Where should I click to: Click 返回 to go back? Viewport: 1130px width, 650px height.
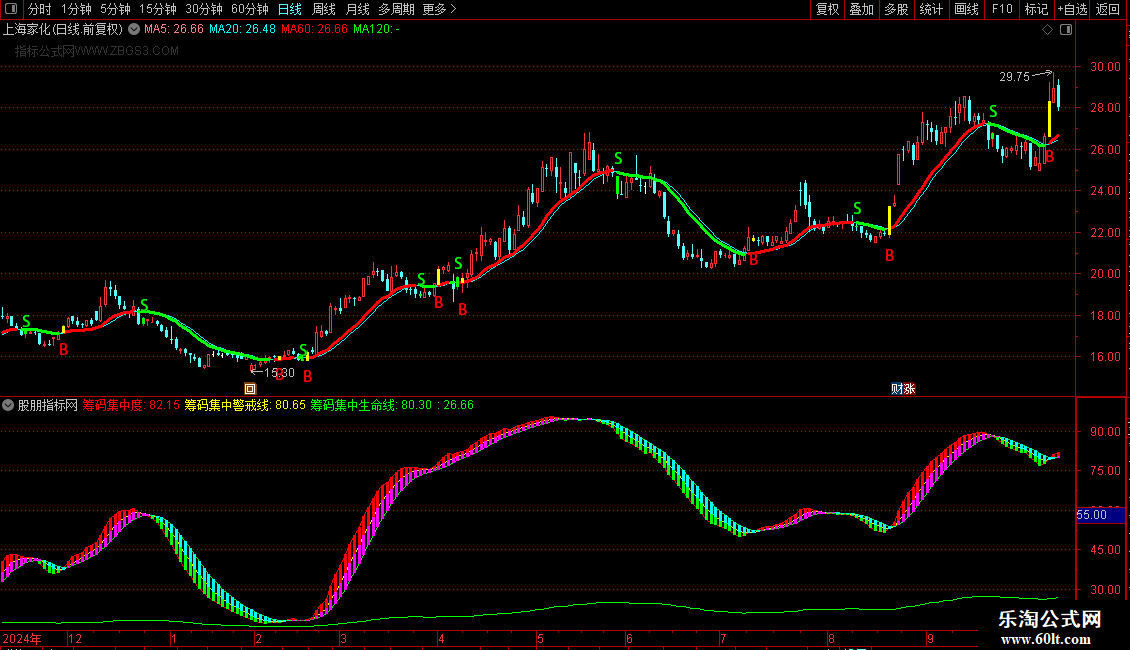click(1108, 9)
